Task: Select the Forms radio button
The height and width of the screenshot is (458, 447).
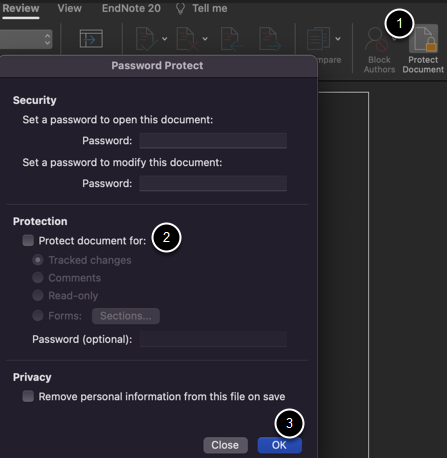Action: click(38, 316)
